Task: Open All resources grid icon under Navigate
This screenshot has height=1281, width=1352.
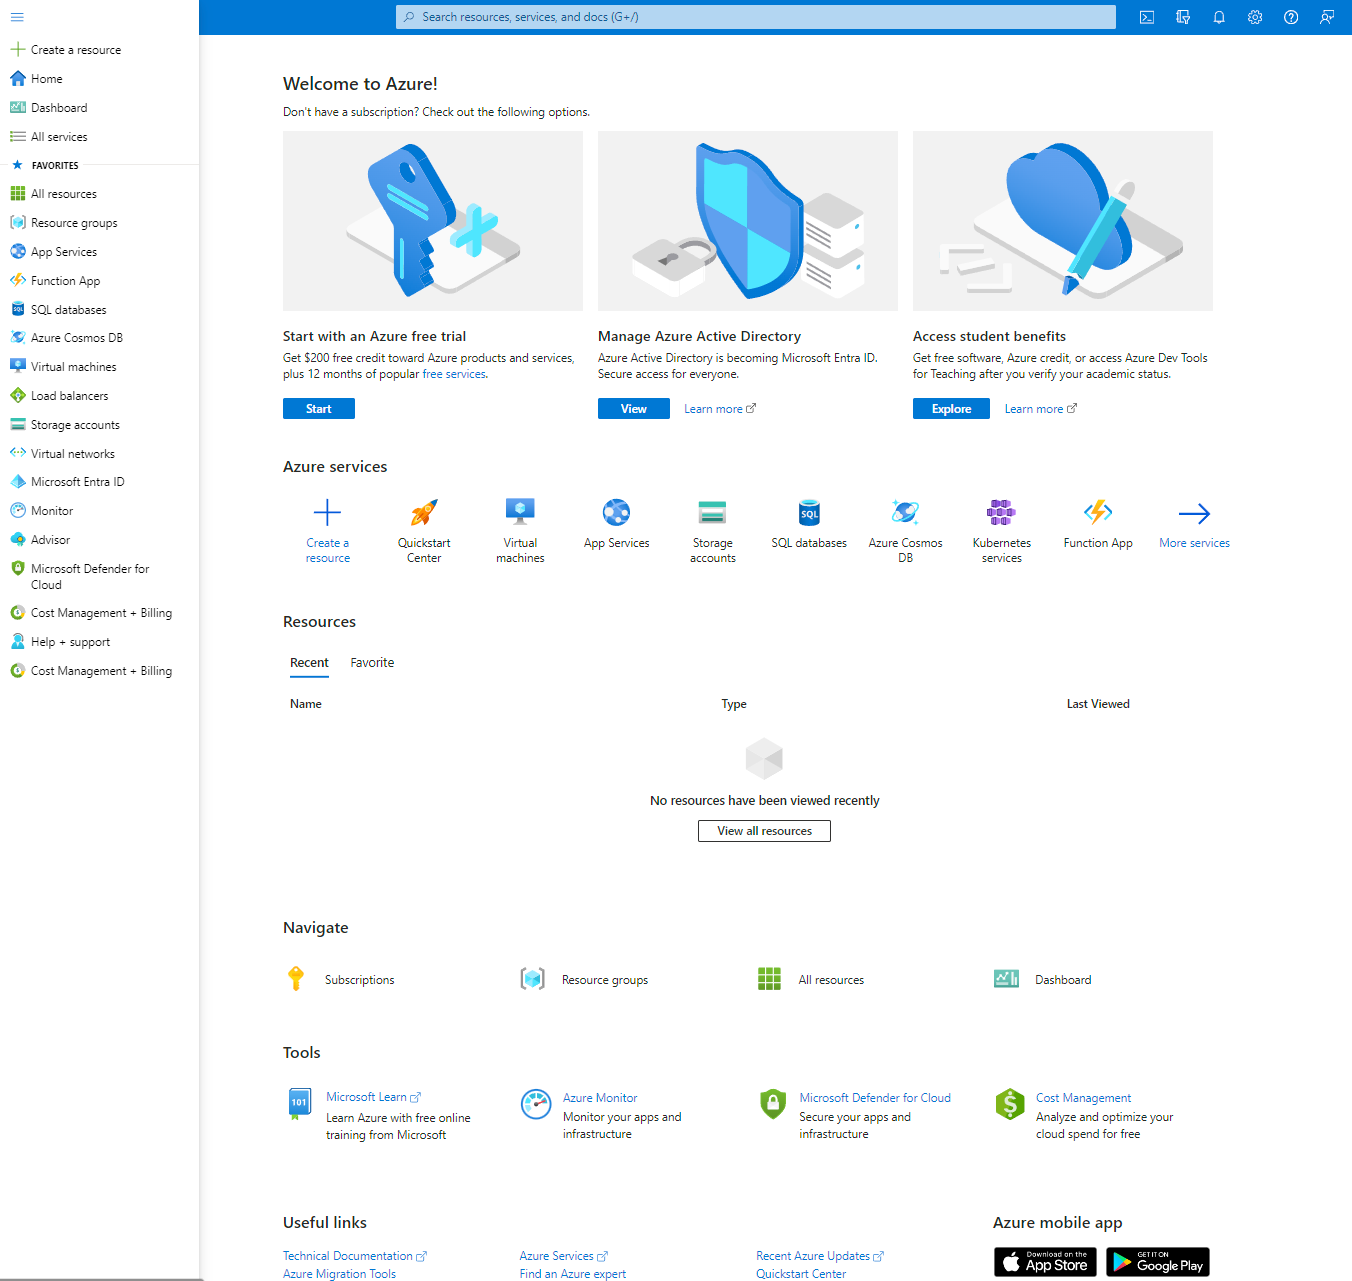Action: pyautogui.click(x=769, y=979)
